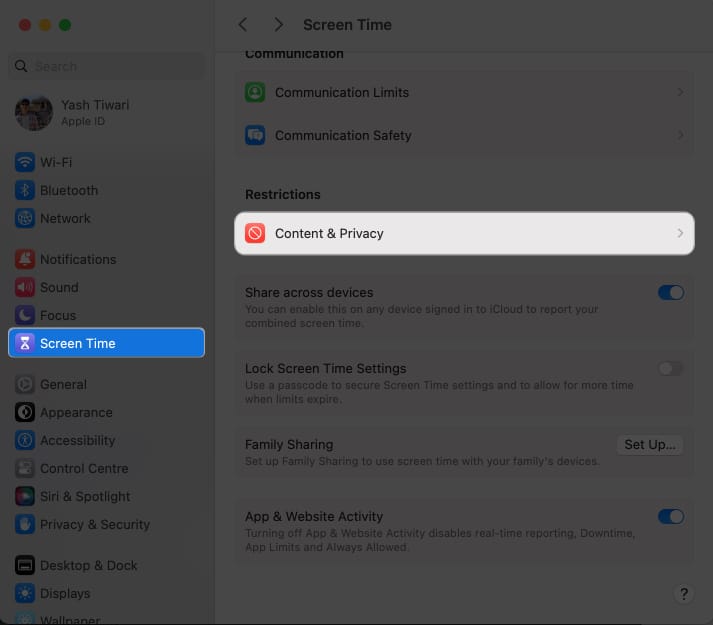Viewport: 713px width, 625px height.
Task: Open Bluetooth settings pane
Action: [106, 190]
